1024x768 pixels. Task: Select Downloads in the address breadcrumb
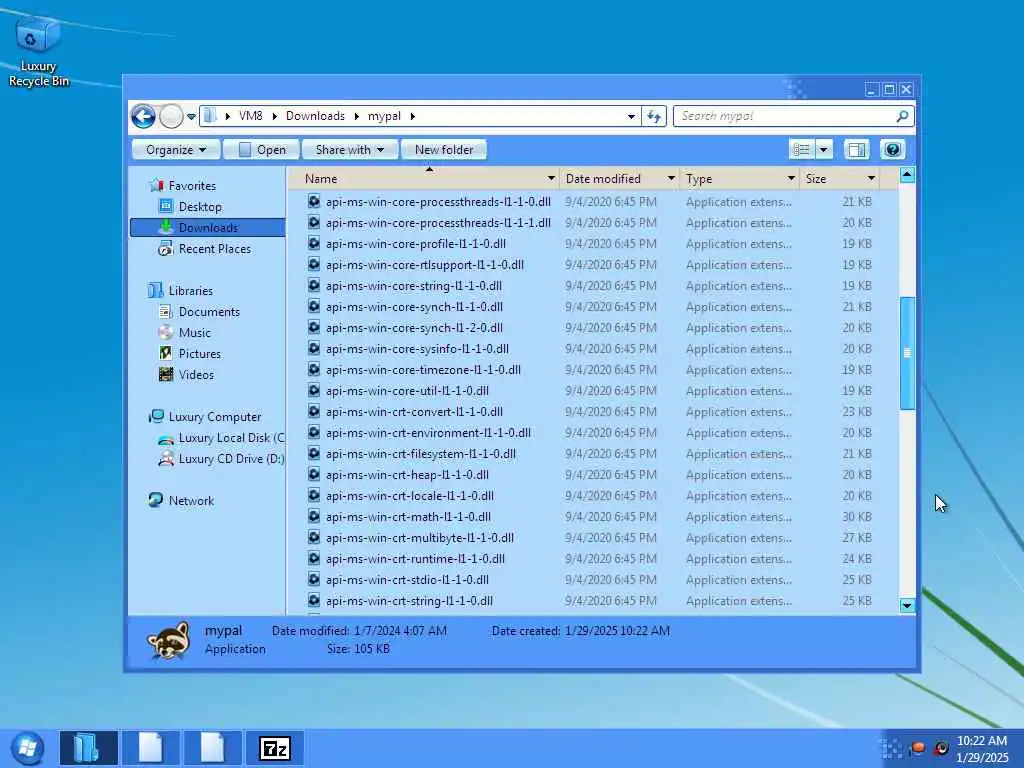[315, 116]
